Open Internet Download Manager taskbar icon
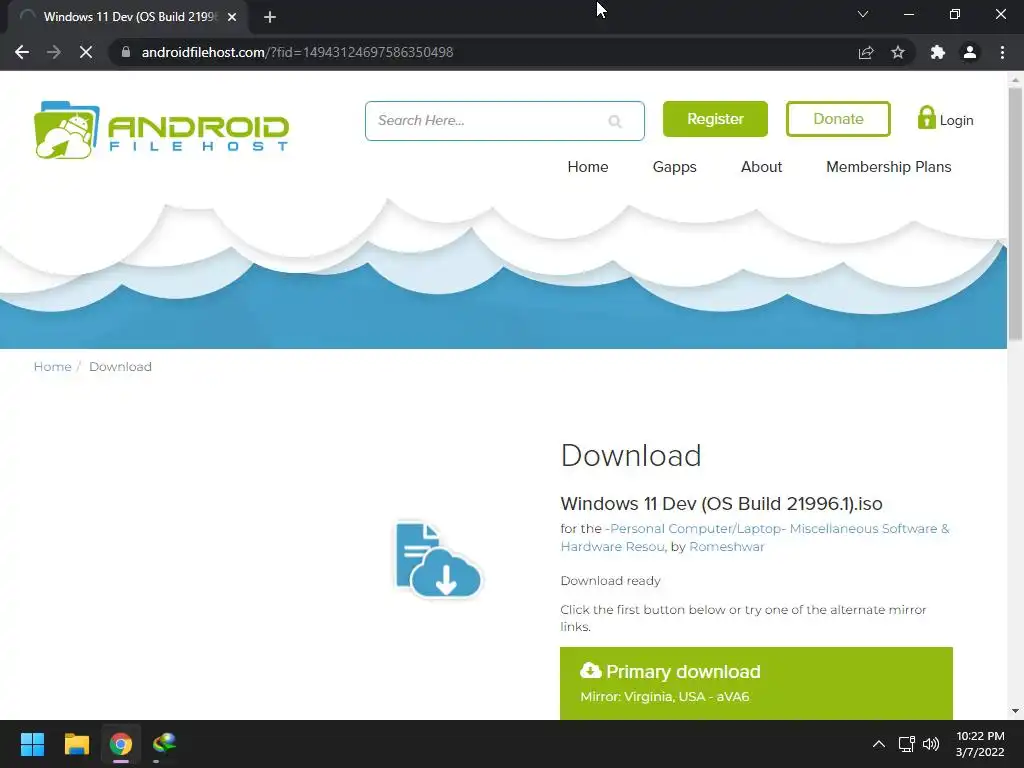1024x768 pixels. (x=165, y=744)
